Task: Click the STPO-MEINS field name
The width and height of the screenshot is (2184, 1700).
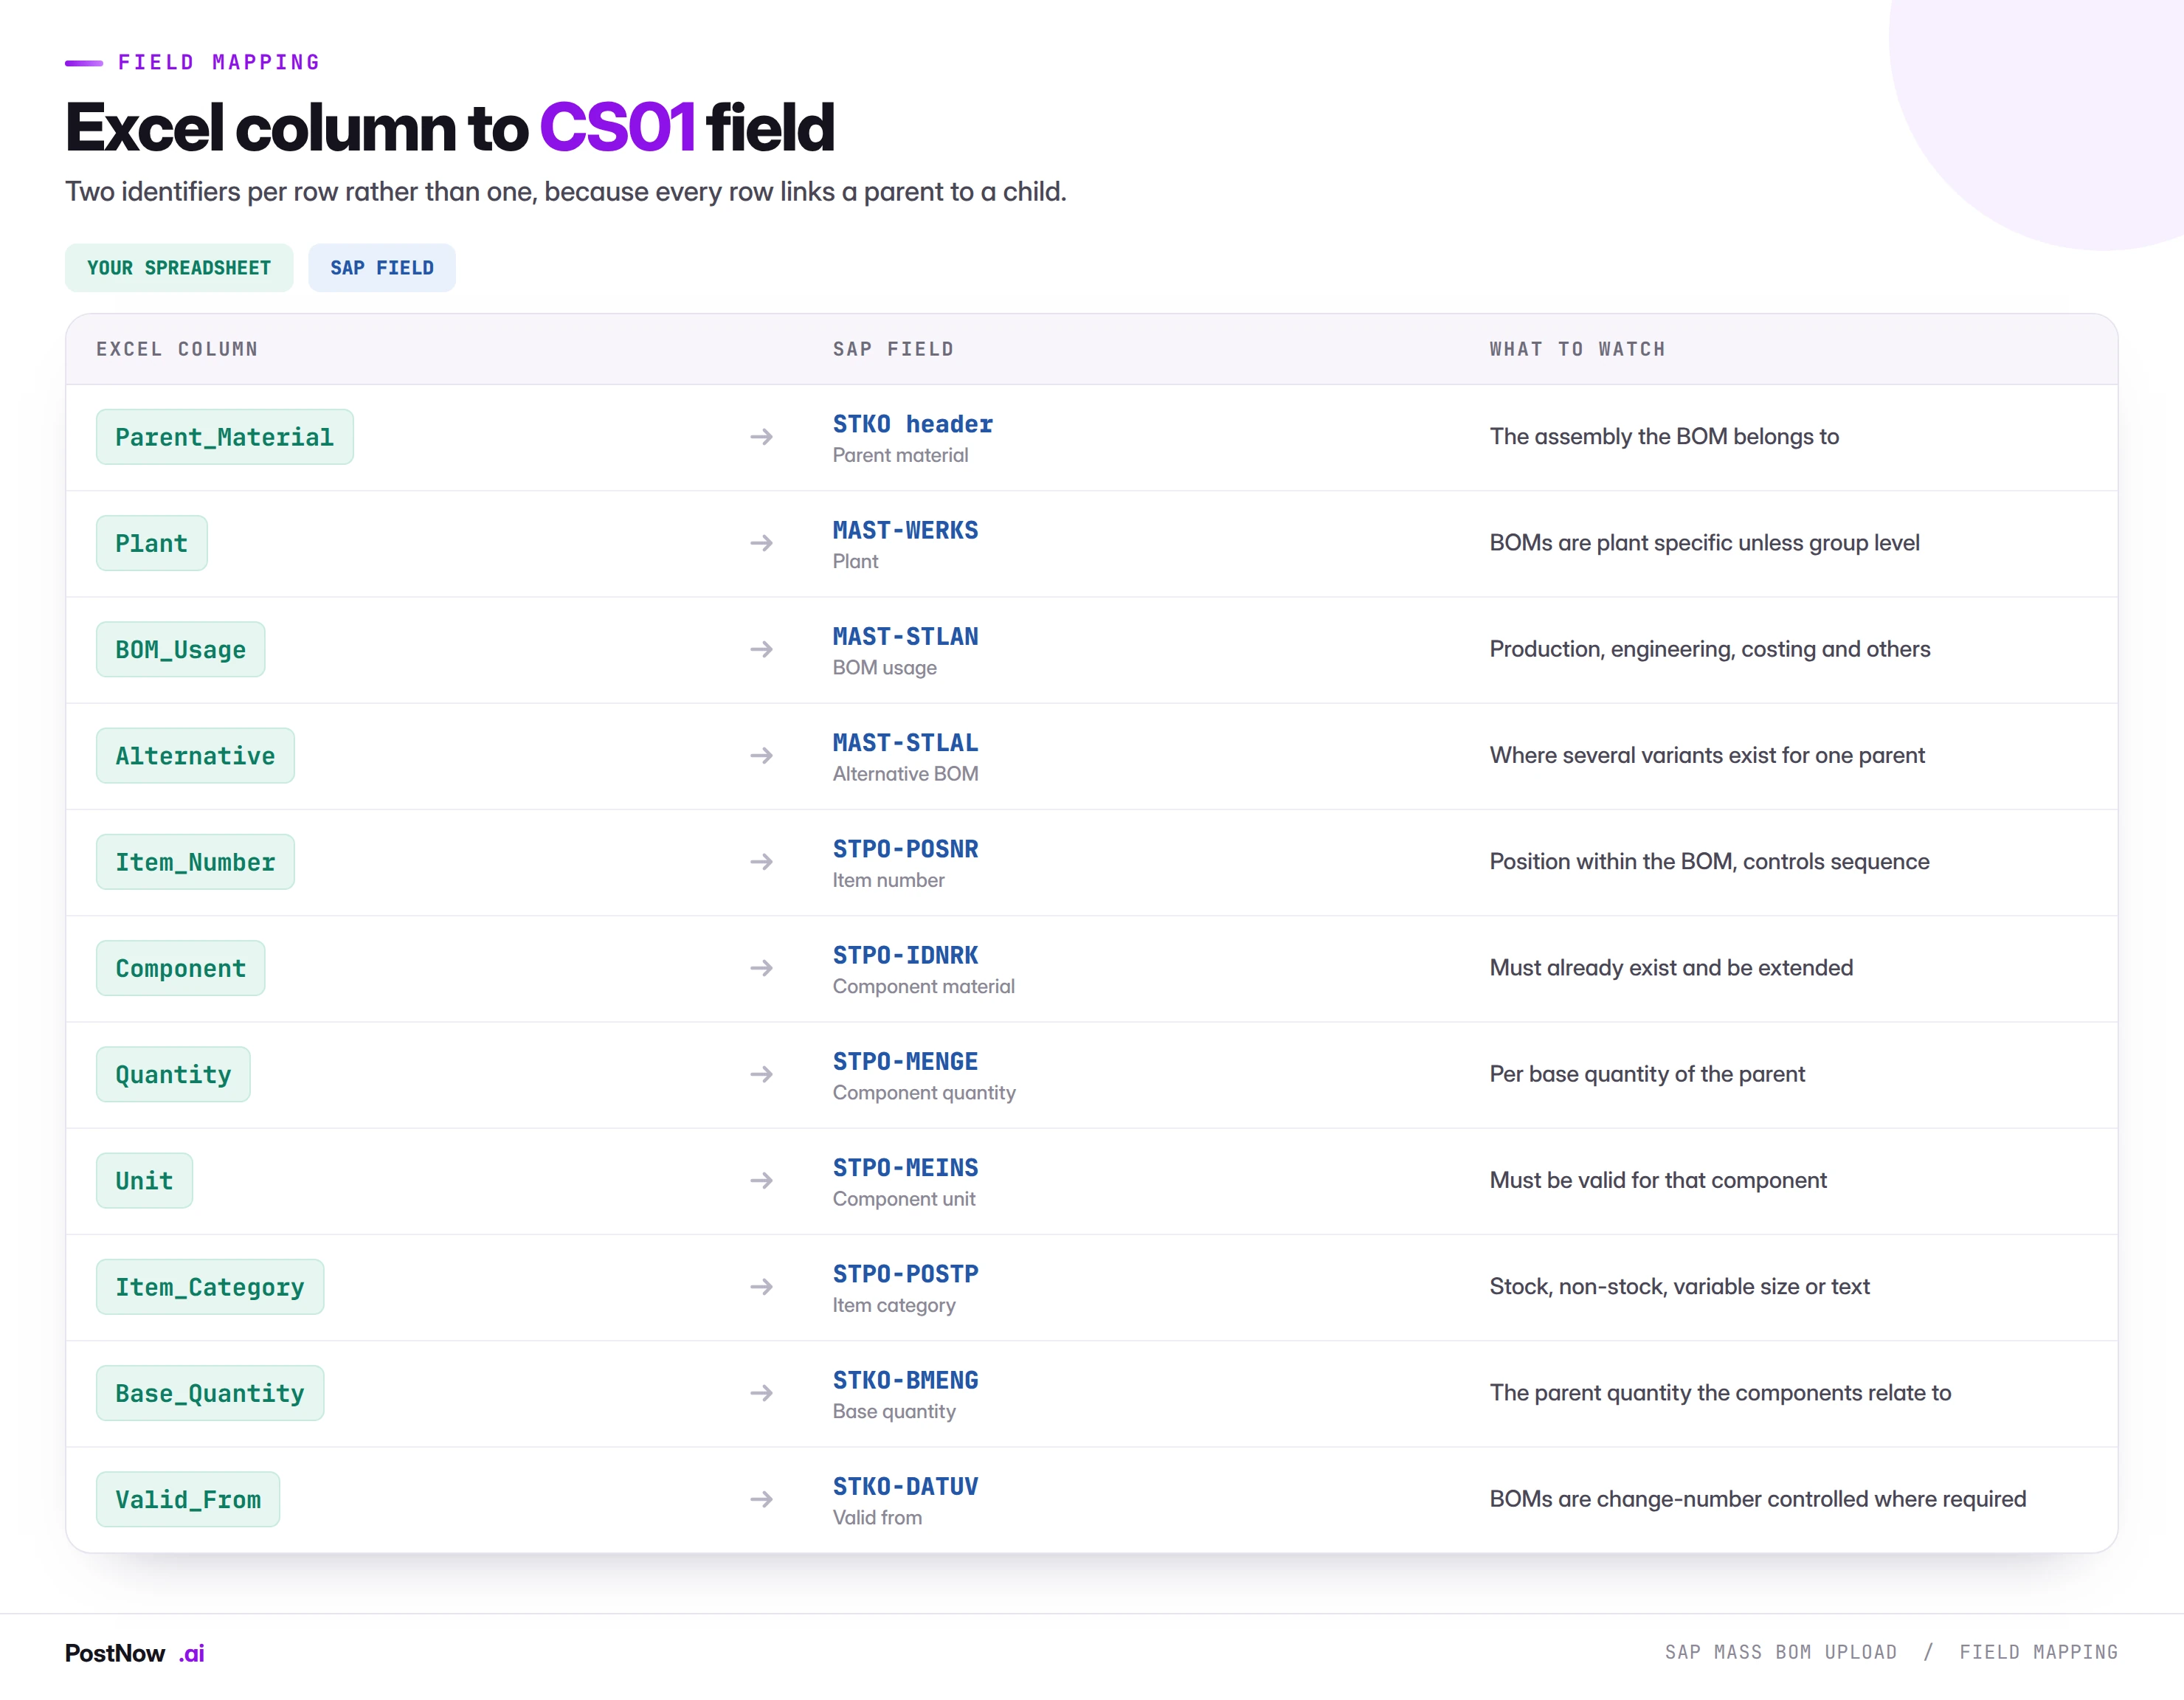Action: coord(906,1168)
